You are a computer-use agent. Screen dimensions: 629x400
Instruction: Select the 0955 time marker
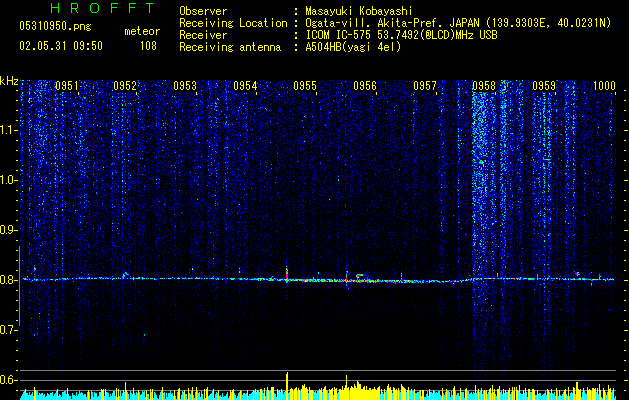(305, 85)
